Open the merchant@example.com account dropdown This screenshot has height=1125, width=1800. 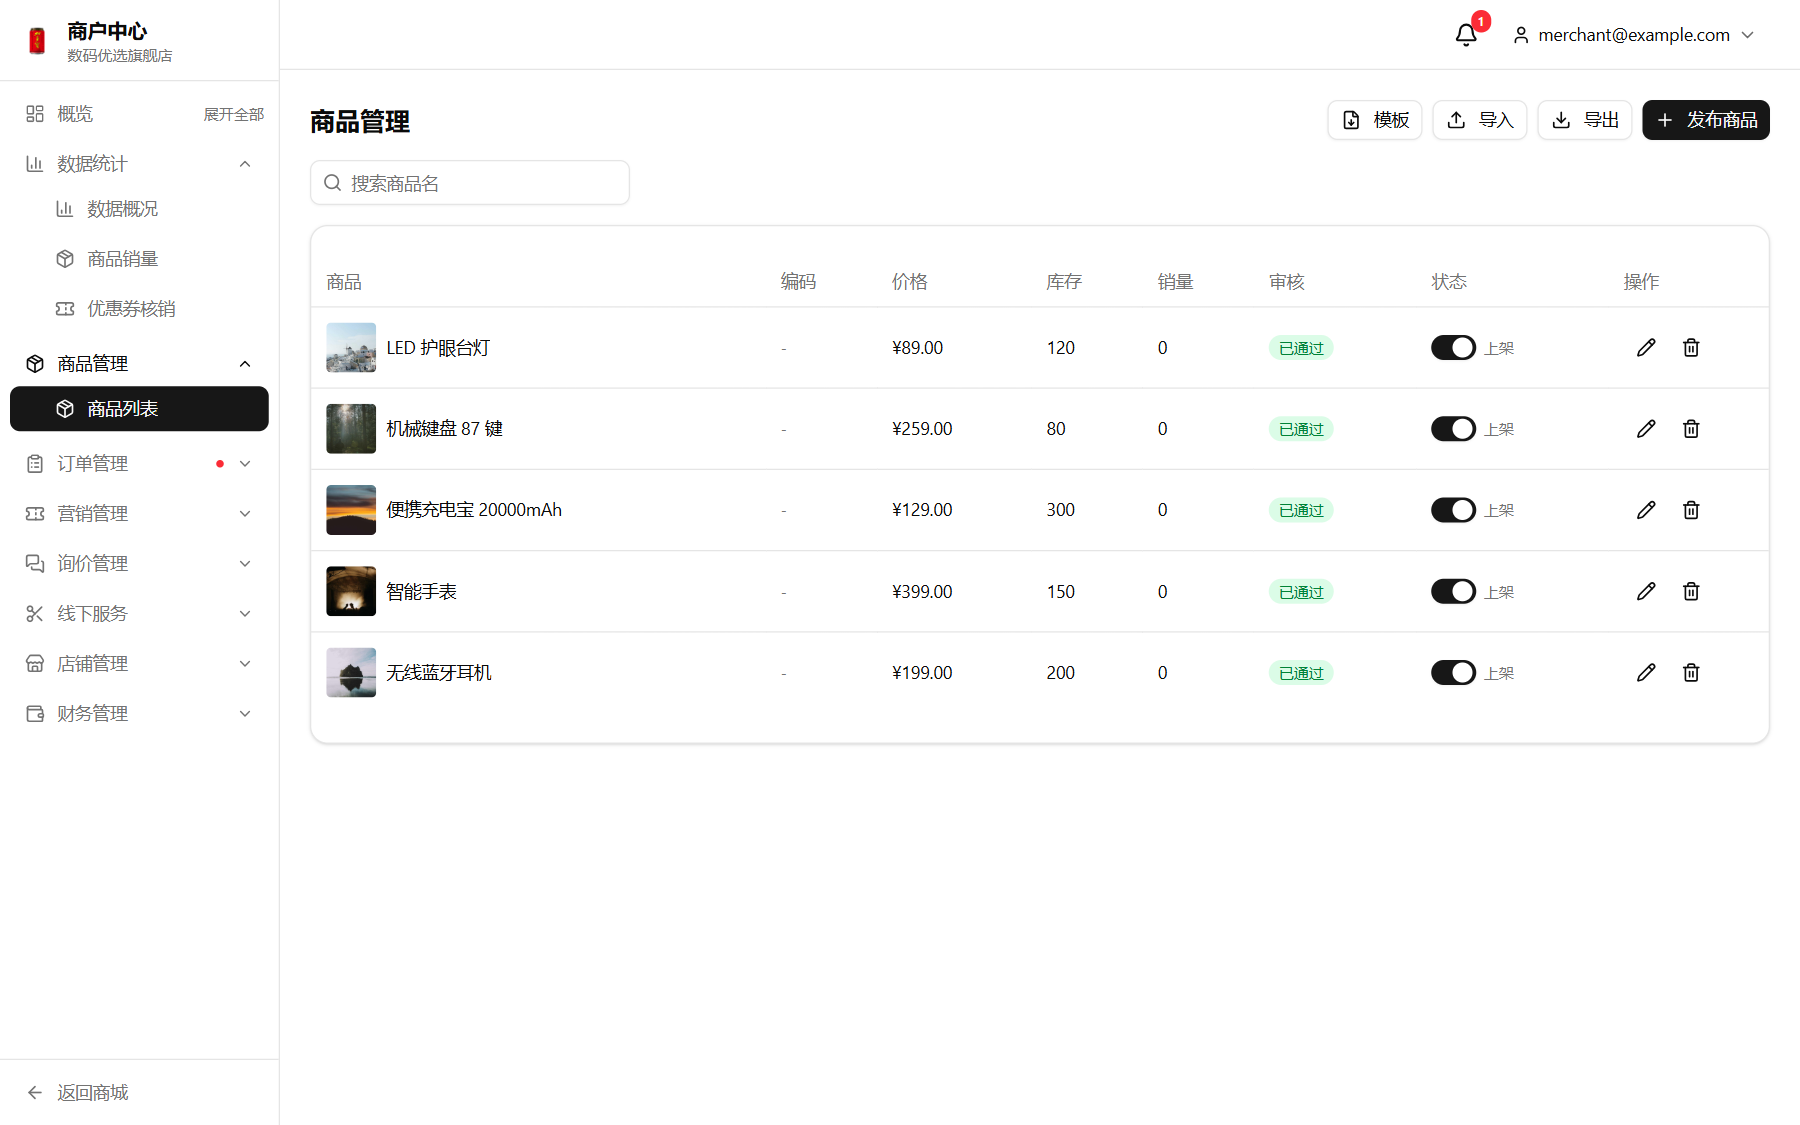1634,35
